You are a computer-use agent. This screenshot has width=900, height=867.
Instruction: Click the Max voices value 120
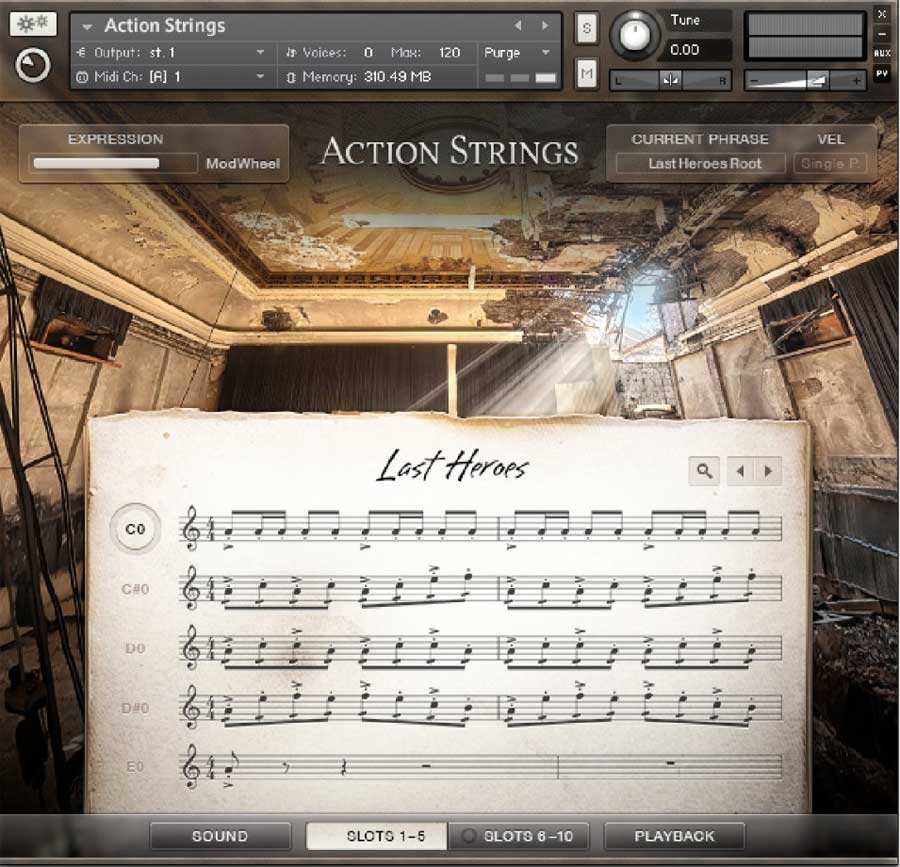coord(449,53)
